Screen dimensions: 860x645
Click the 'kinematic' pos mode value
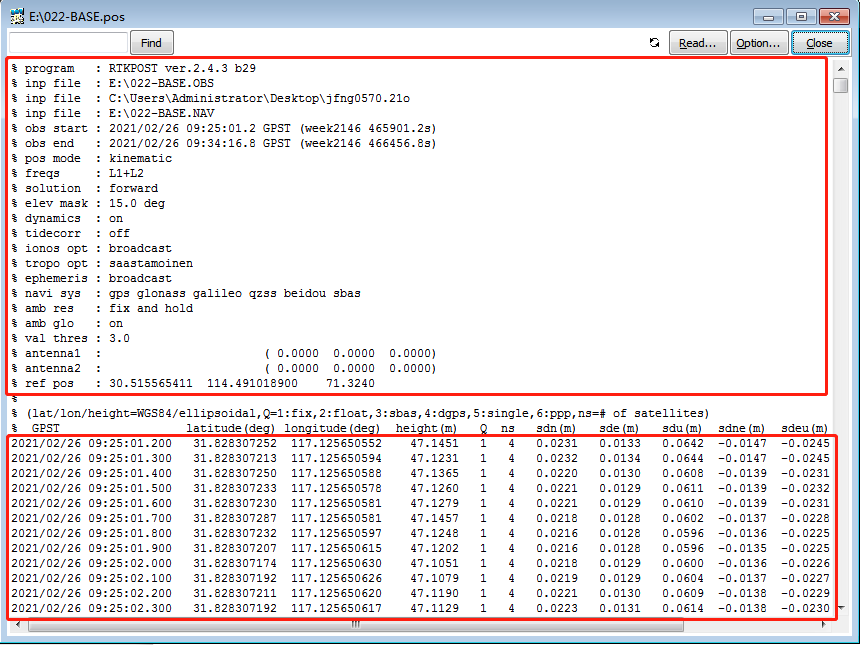tap(140, 159)
